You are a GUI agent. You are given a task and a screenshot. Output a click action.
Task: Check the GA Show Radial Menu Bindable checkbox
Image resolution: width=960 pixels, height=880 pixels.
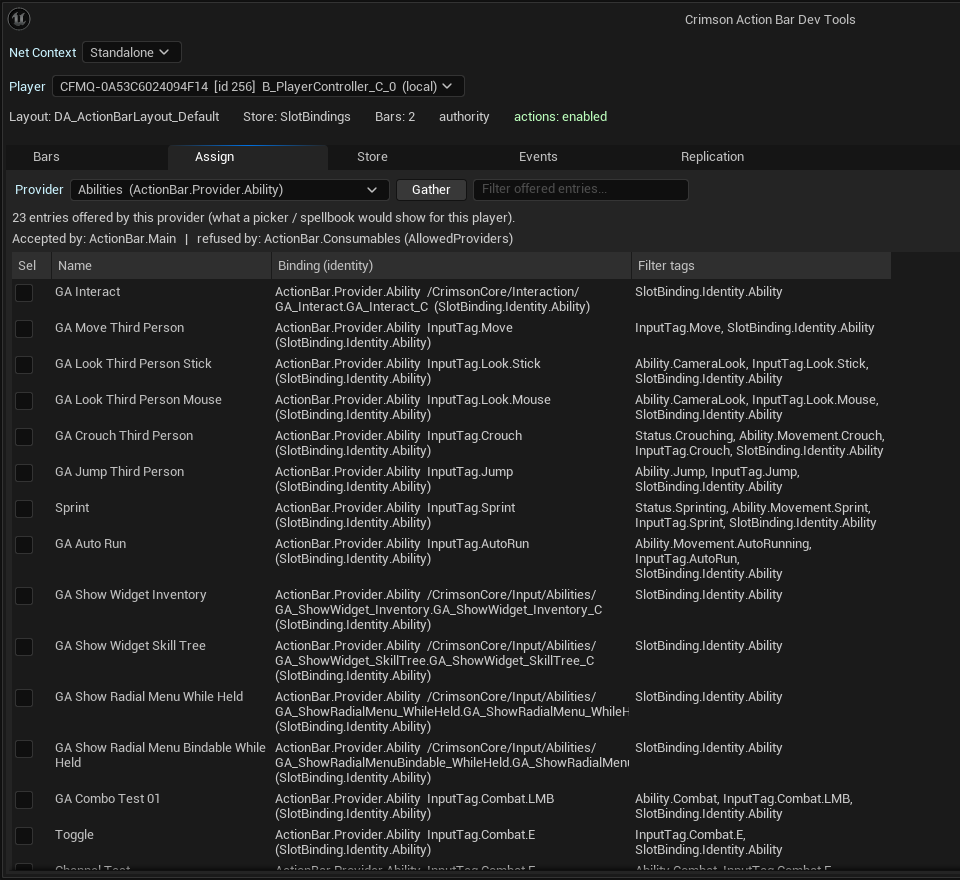(24, 749)
